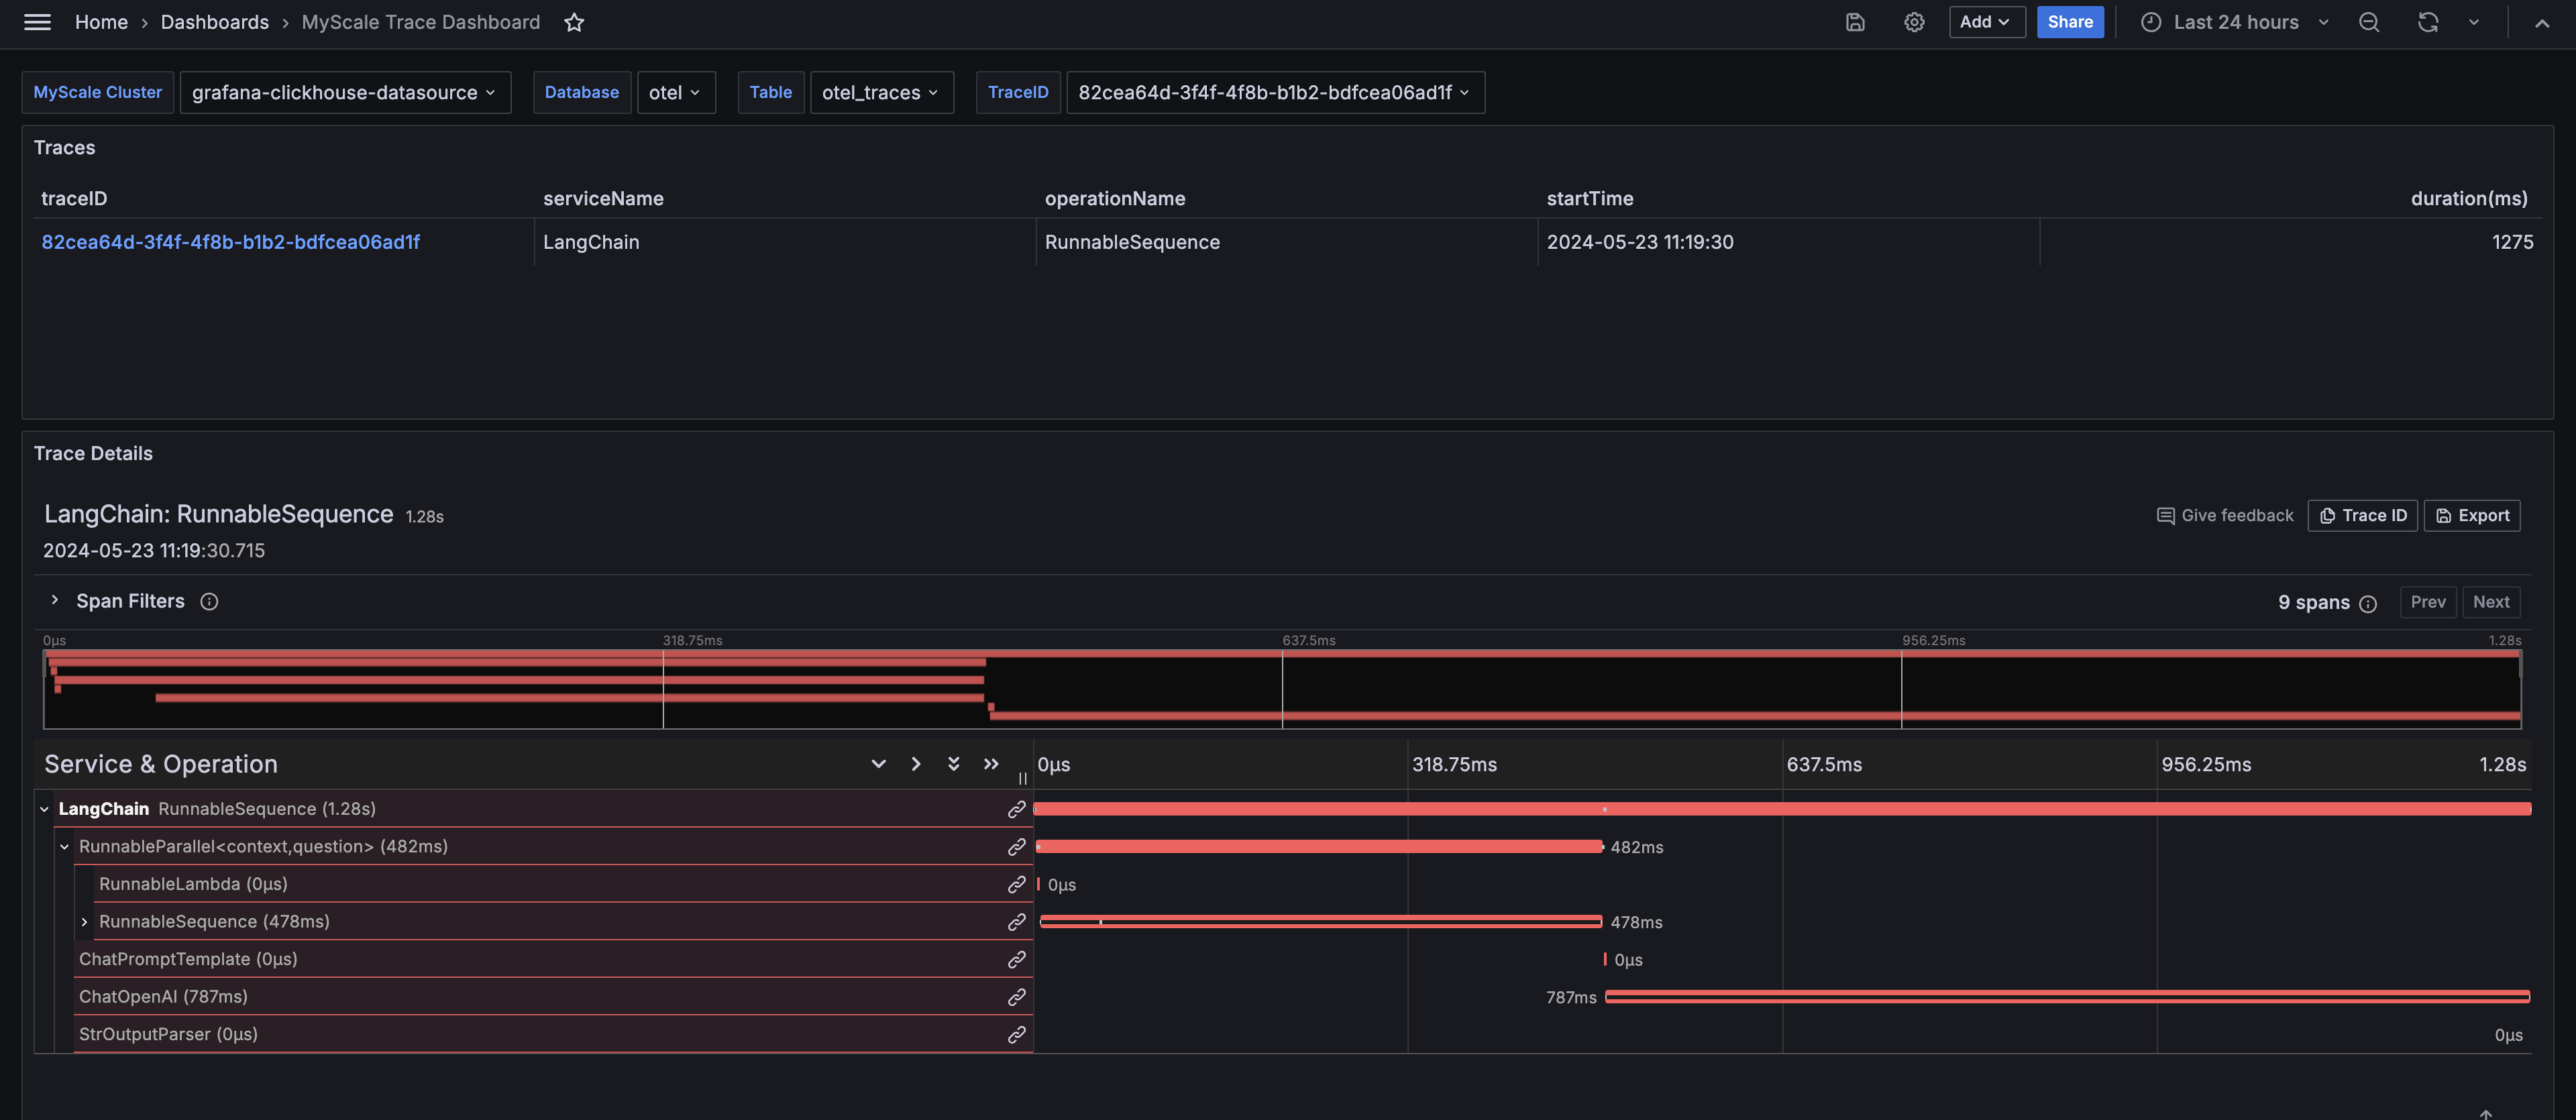The image size is (2576, 1120).
Task: Save the dashboard via the save icon
Action: tap(1855, 21)
